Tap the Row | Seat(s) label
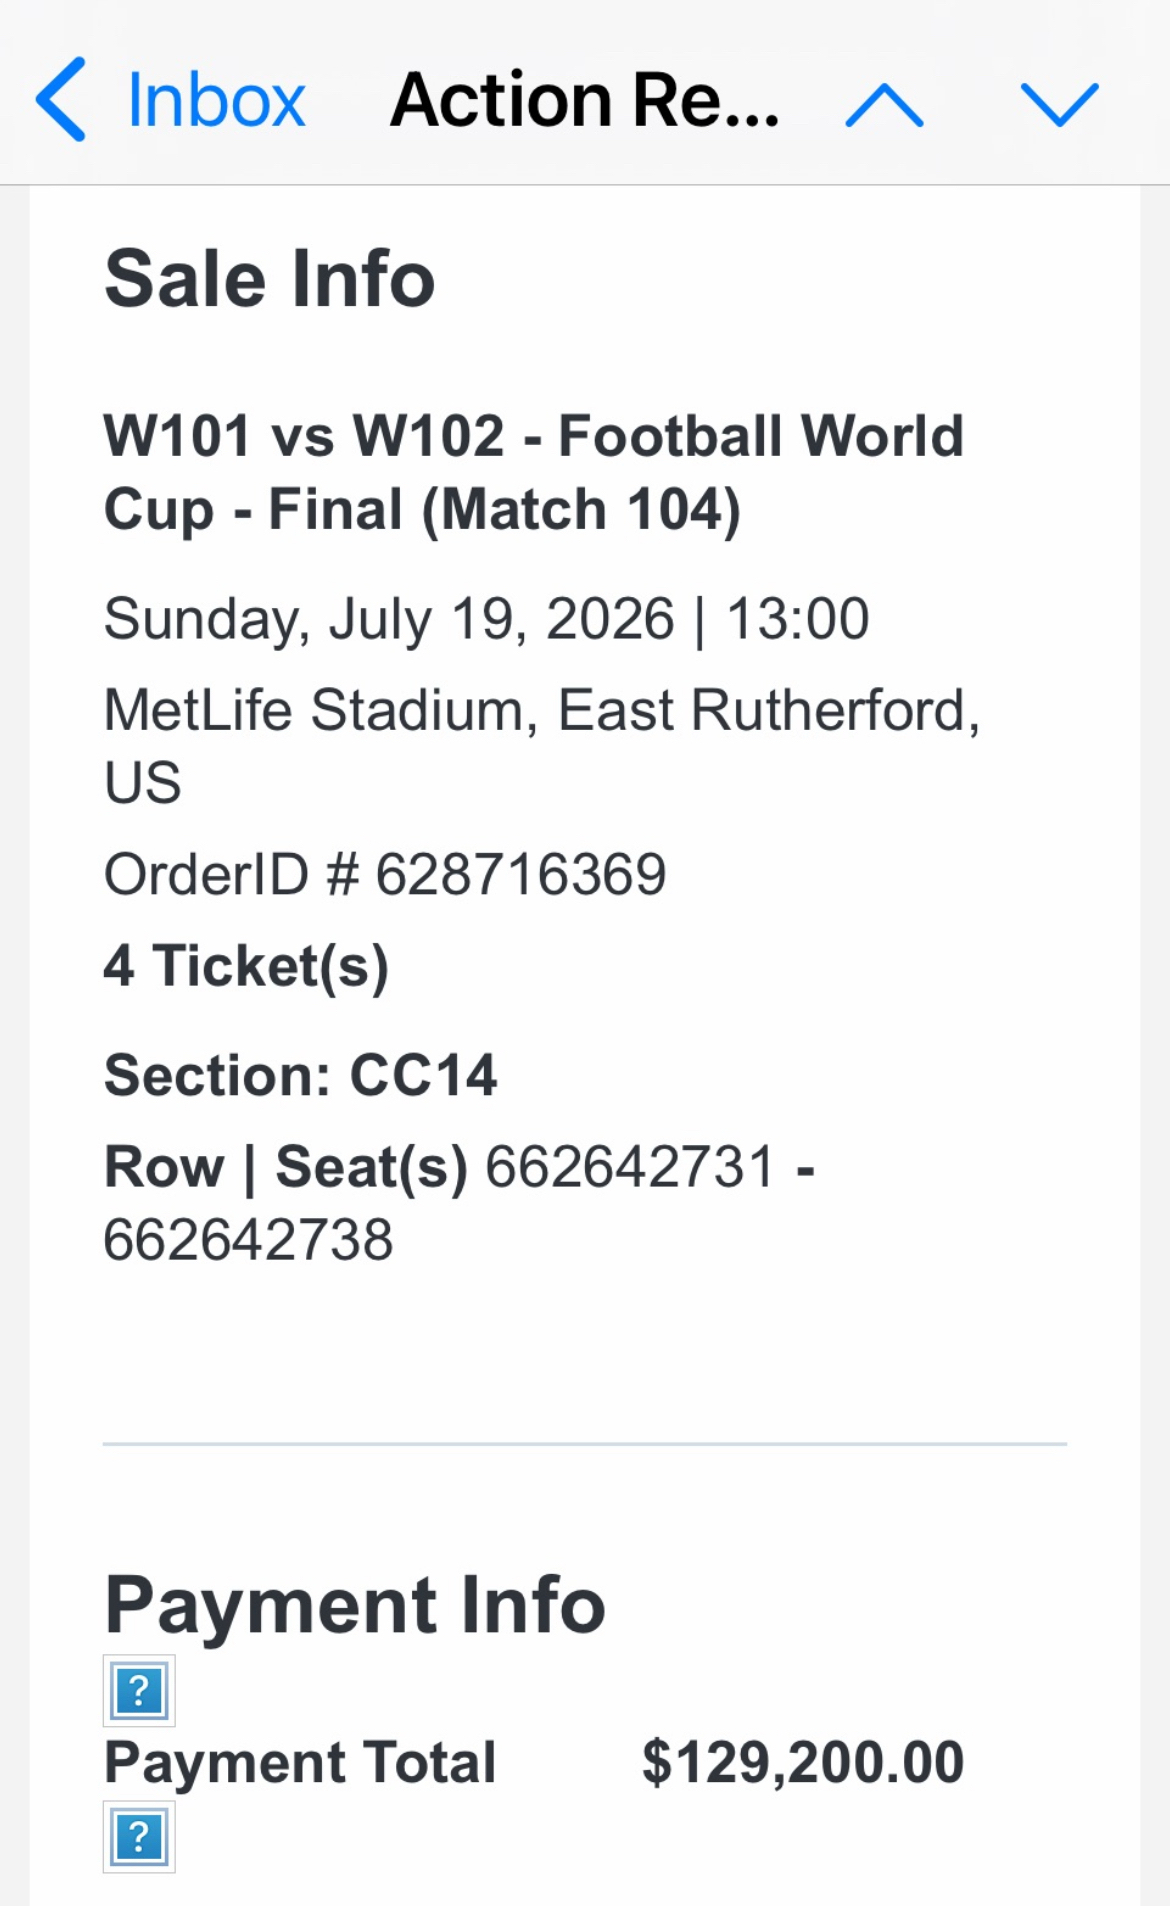 [x=286, y=1167]
